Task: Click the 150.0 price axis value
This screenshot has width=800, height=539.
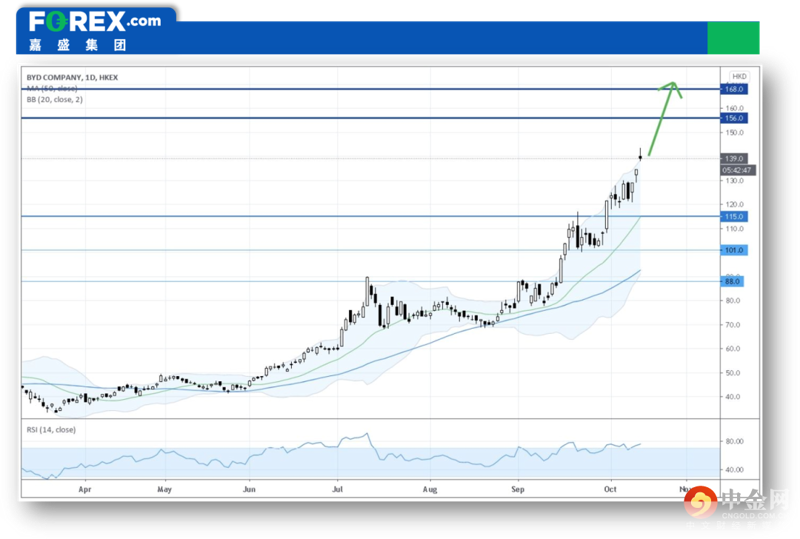Action: (735, 133)
